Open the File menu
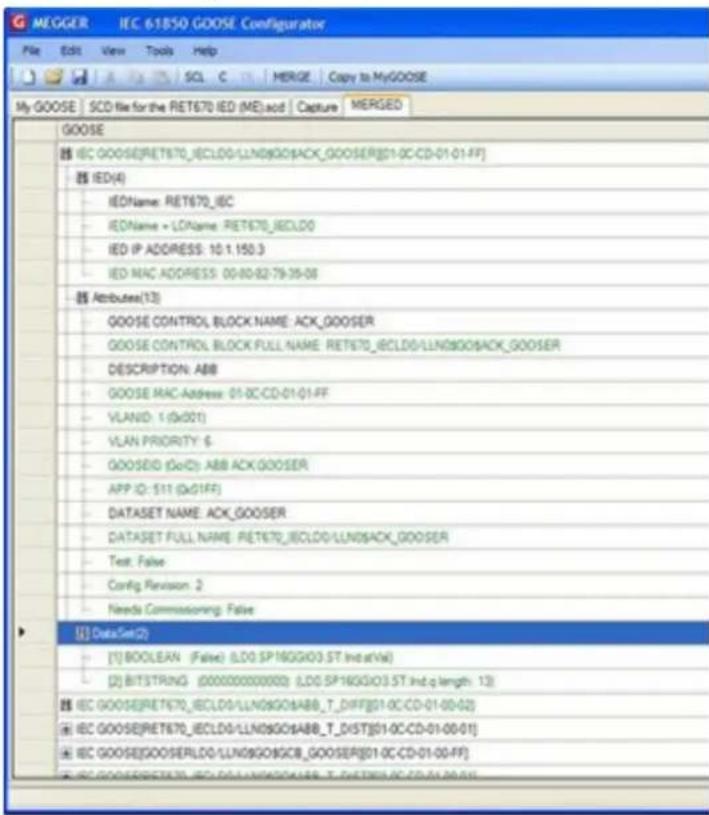This screenshot has width=709, height=815. pos(31,50)
